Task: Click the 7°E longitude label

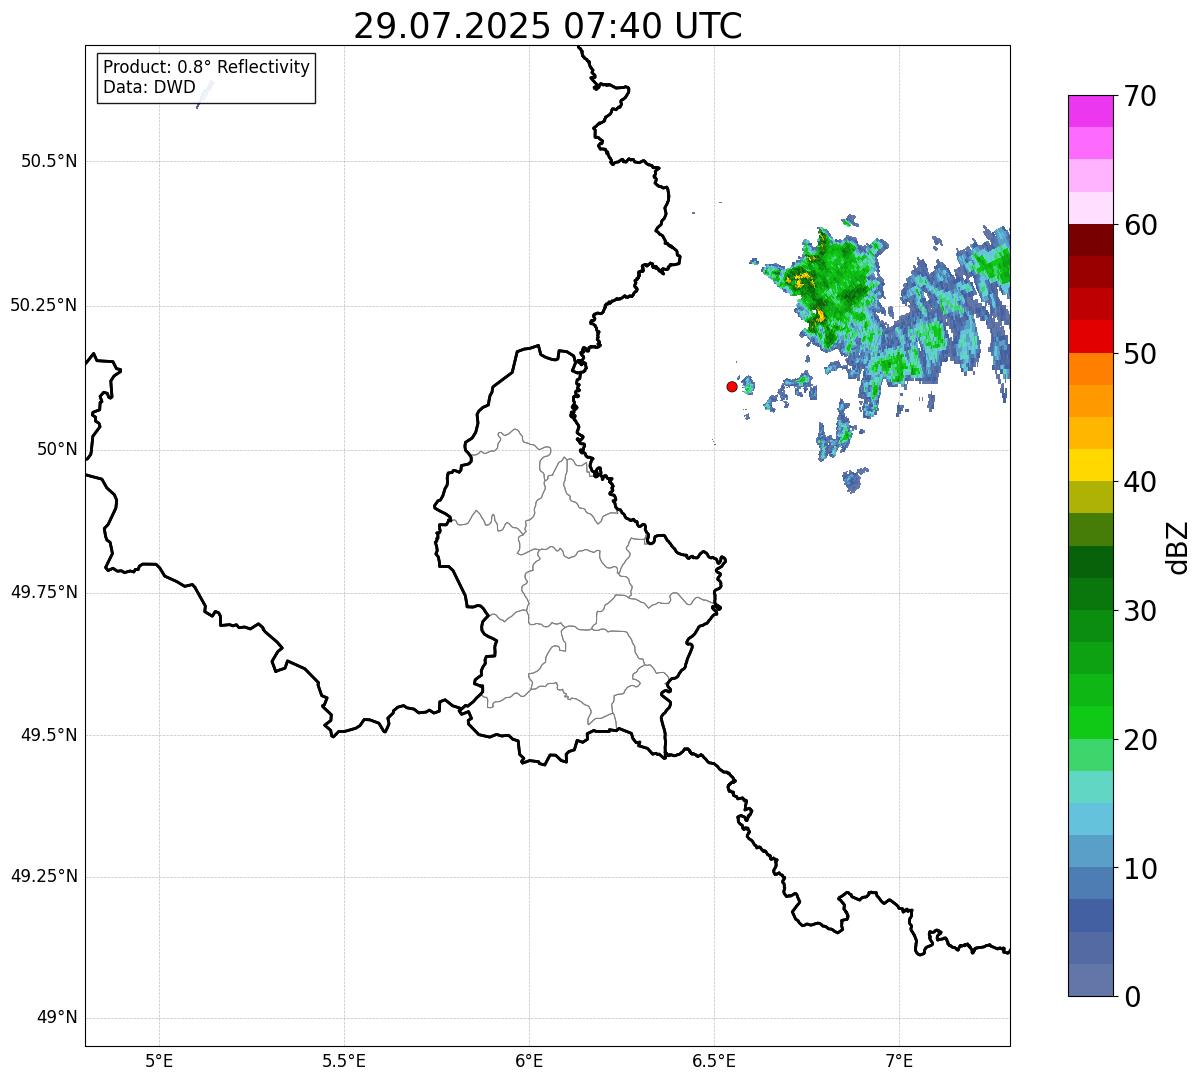Action: [899, 1060]
